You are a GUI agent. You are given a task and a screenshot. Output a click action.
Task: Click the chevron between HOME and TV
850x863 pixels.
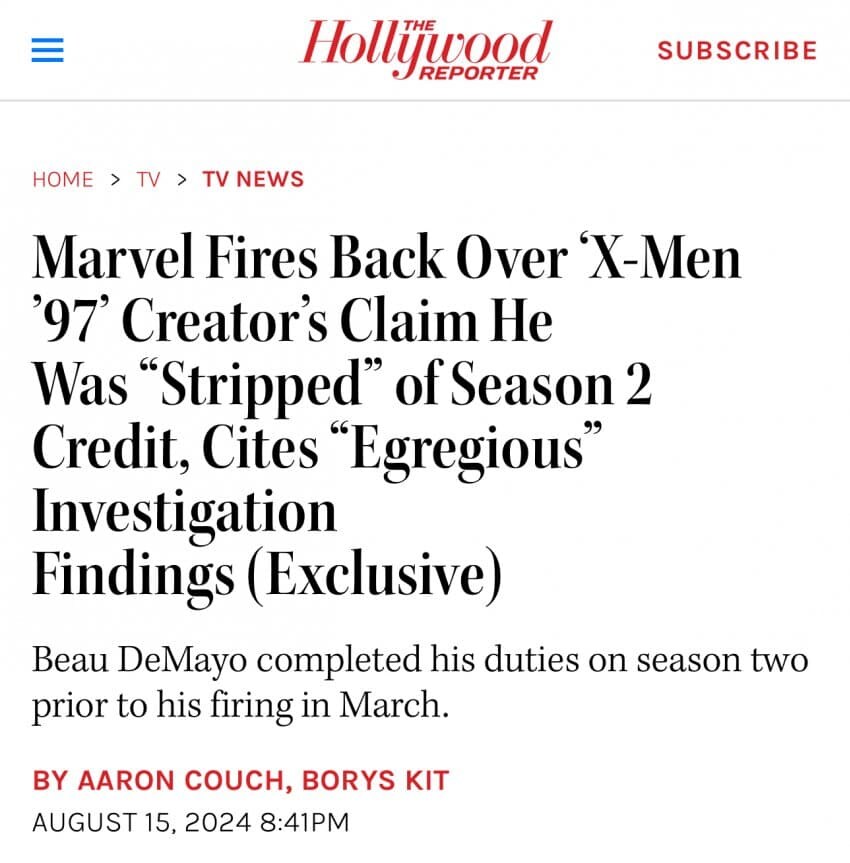[x=115, y=180]
